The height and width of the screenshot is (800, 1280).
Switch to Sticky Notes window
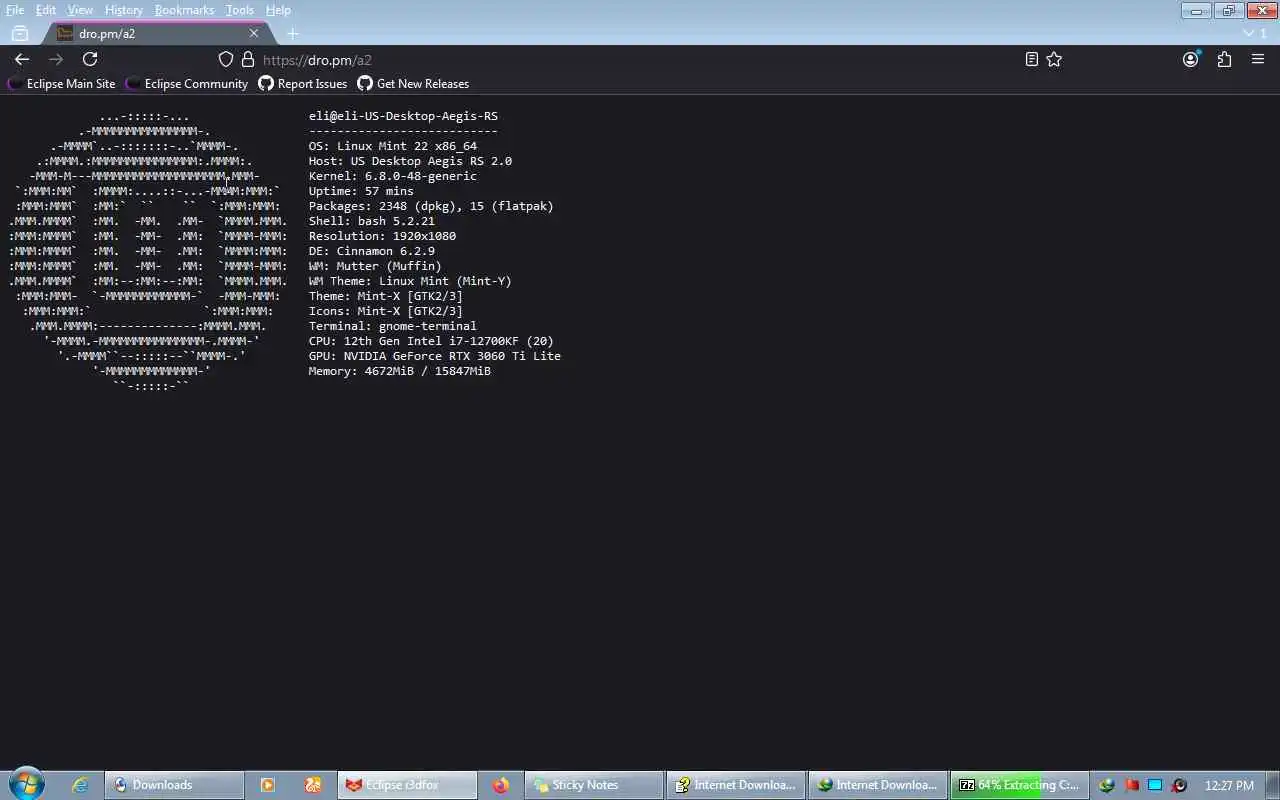tap(594, 785)
